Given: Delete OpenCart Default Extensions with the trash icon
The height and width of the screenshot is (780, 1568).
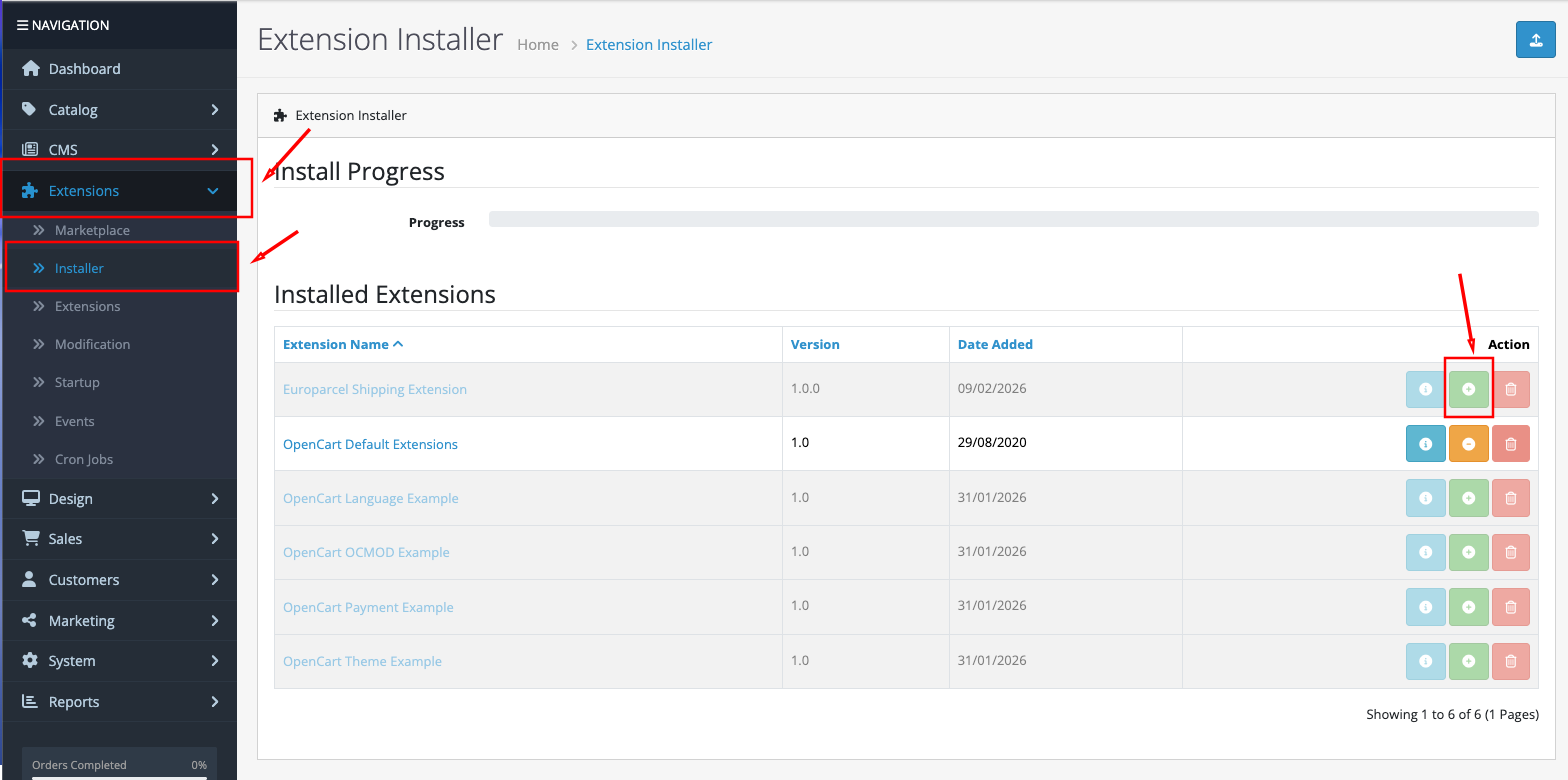Looking at the screenshot, I should click(1511, 443).
